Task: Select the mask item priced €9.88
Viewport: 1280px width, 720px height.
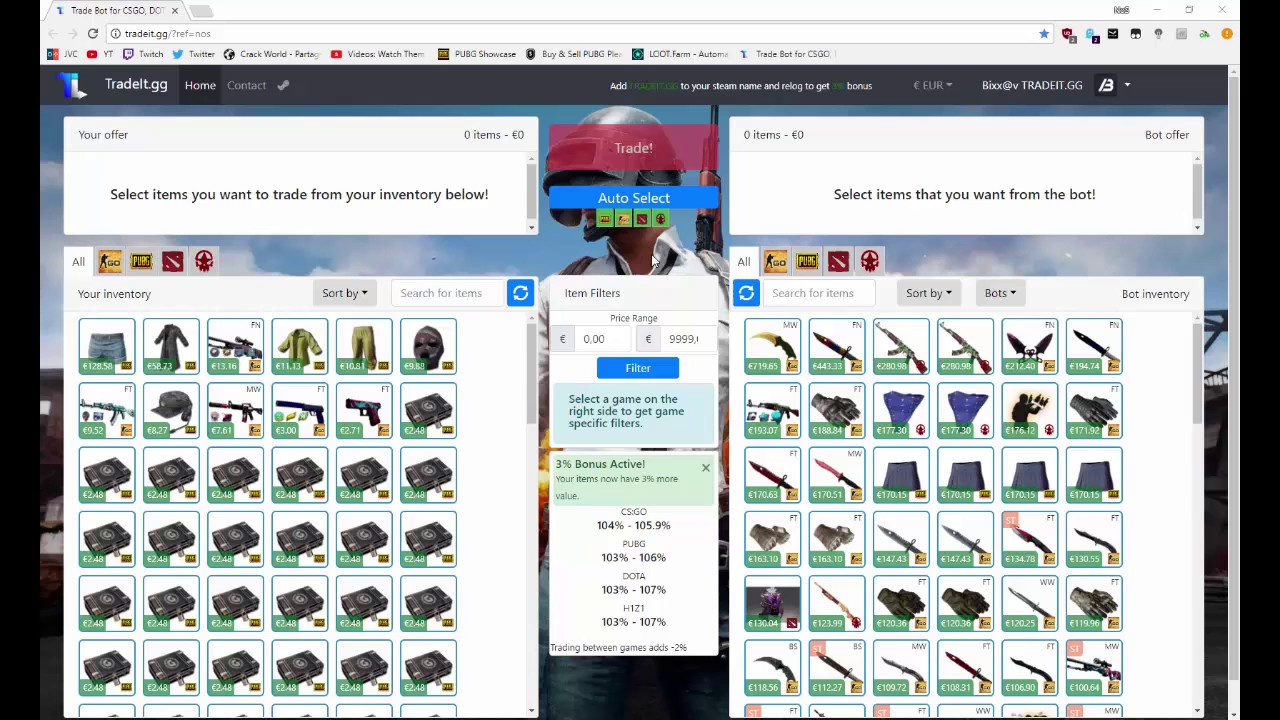Action: [x=428, y=346]
